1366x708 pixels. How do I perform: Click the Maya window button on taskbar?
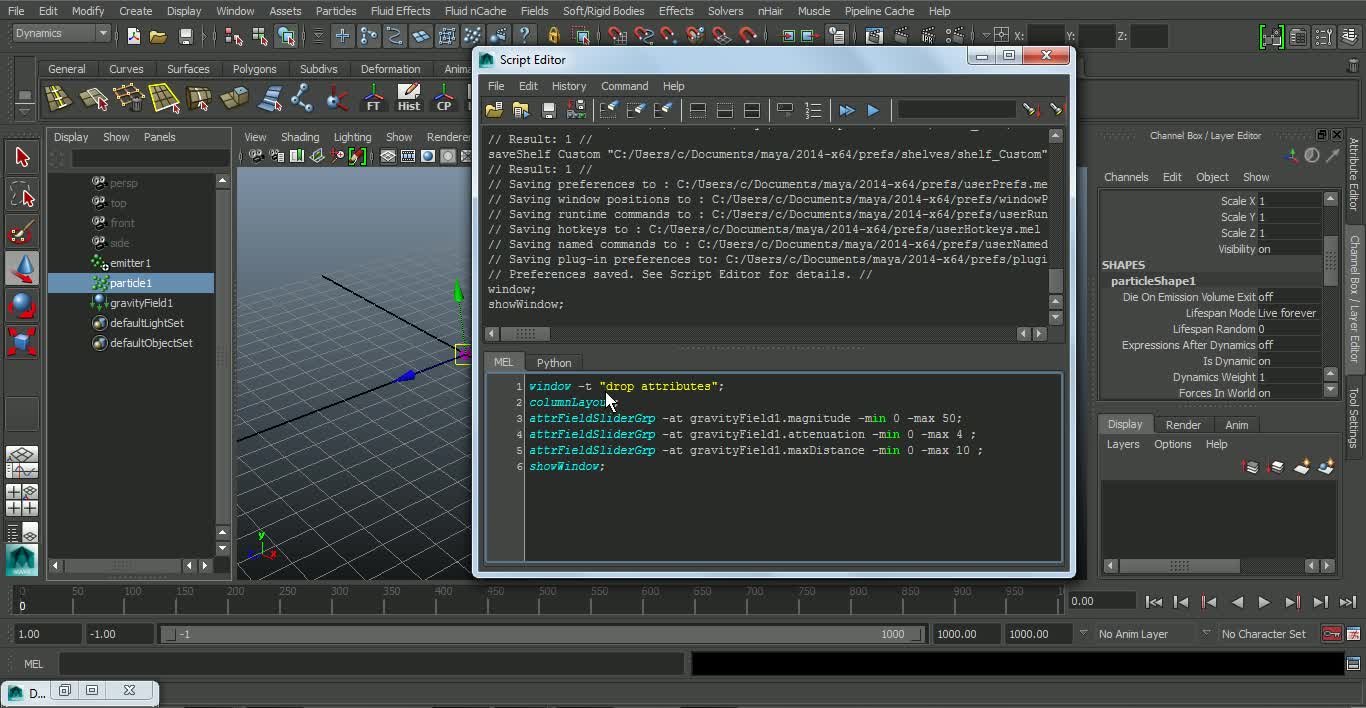(x=27, y=692)
